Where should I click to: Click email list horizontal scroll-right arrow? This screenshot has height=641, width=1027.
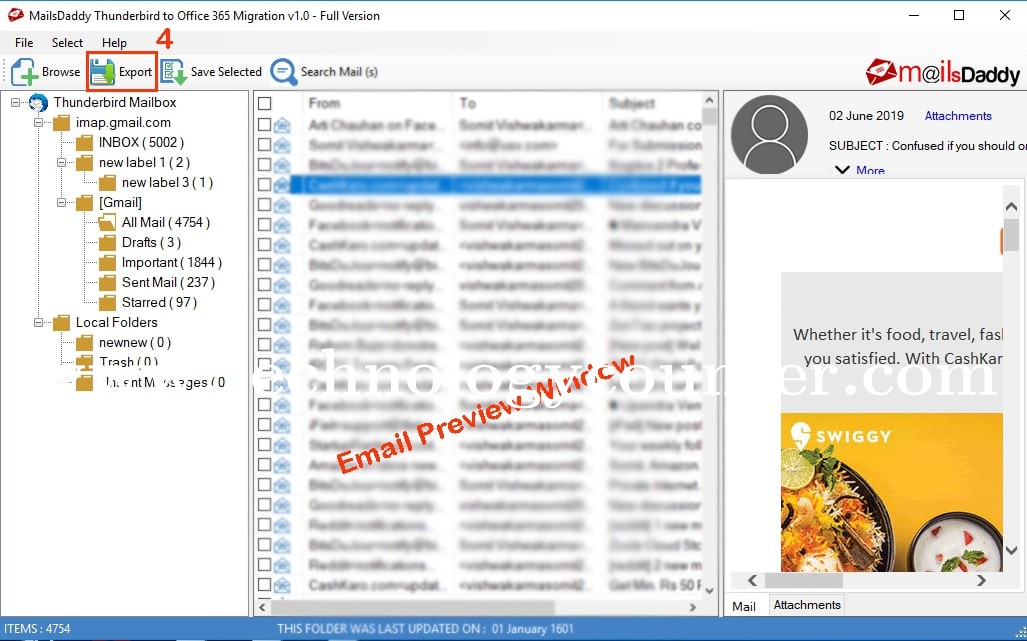693,607
